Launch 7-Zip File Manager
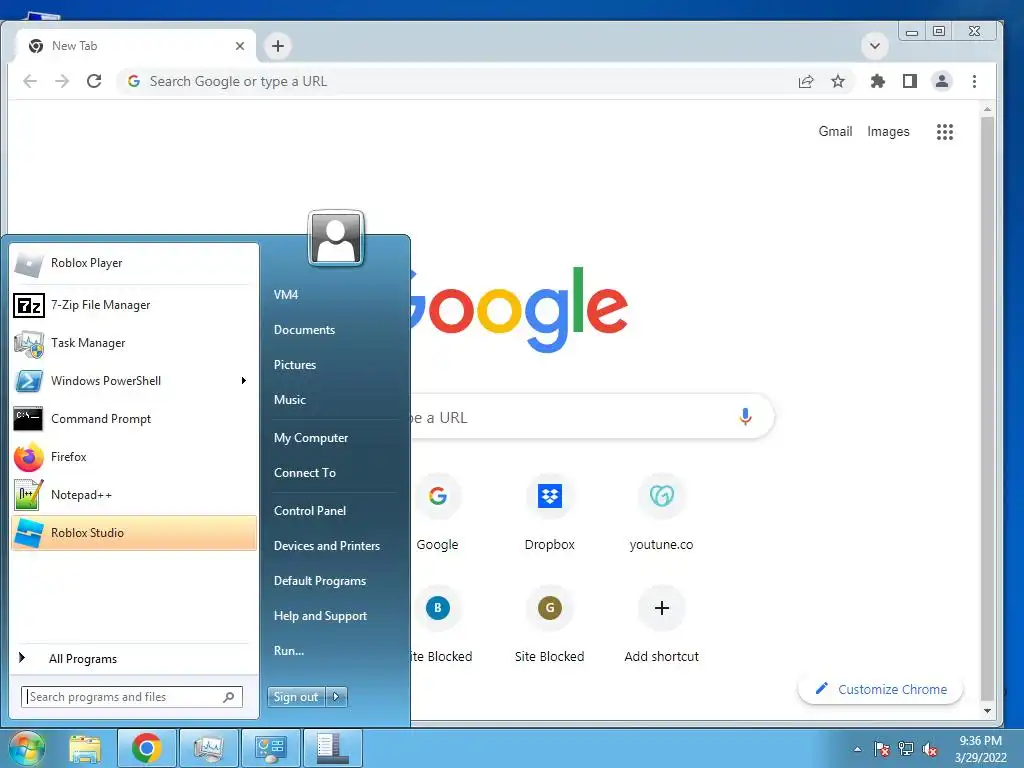The image size is (1024, 768). 134,305
